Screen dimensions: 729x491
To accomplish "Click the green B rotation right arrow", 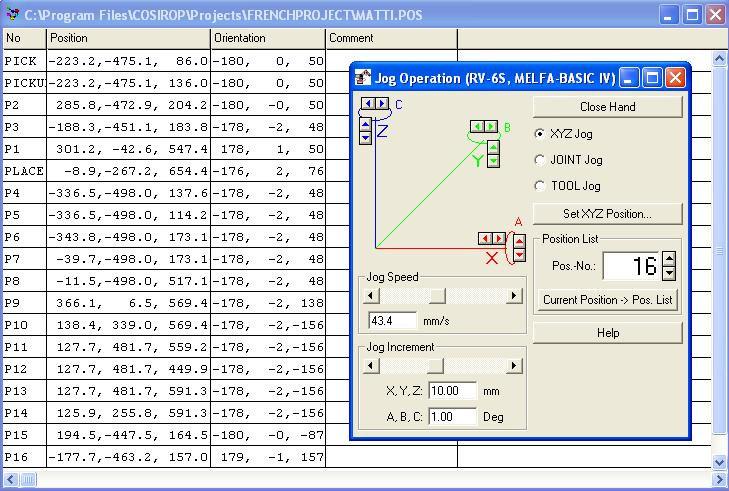I will pyautogui.click(x=490, y=126).
